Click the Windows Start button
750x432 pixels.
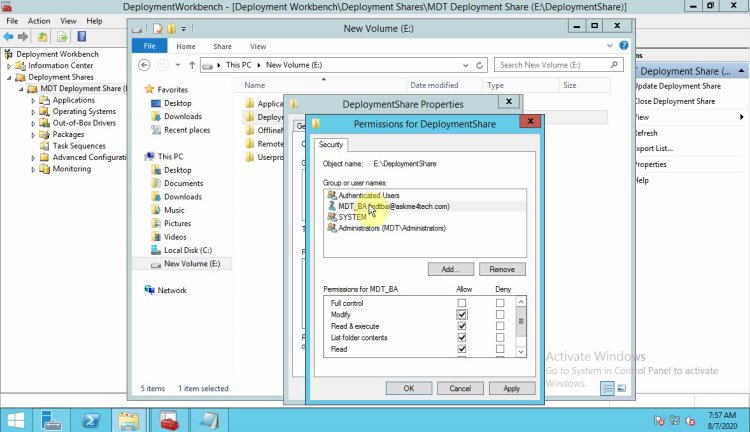coord(16,418)
